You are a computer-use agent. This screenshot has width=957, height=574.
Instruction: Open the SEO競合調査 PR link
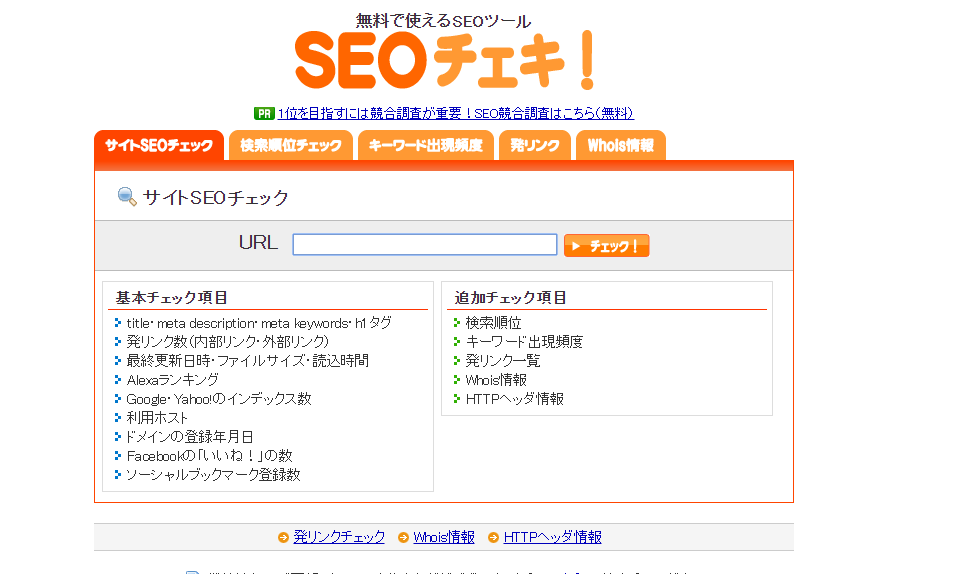[x=455, y=114]
